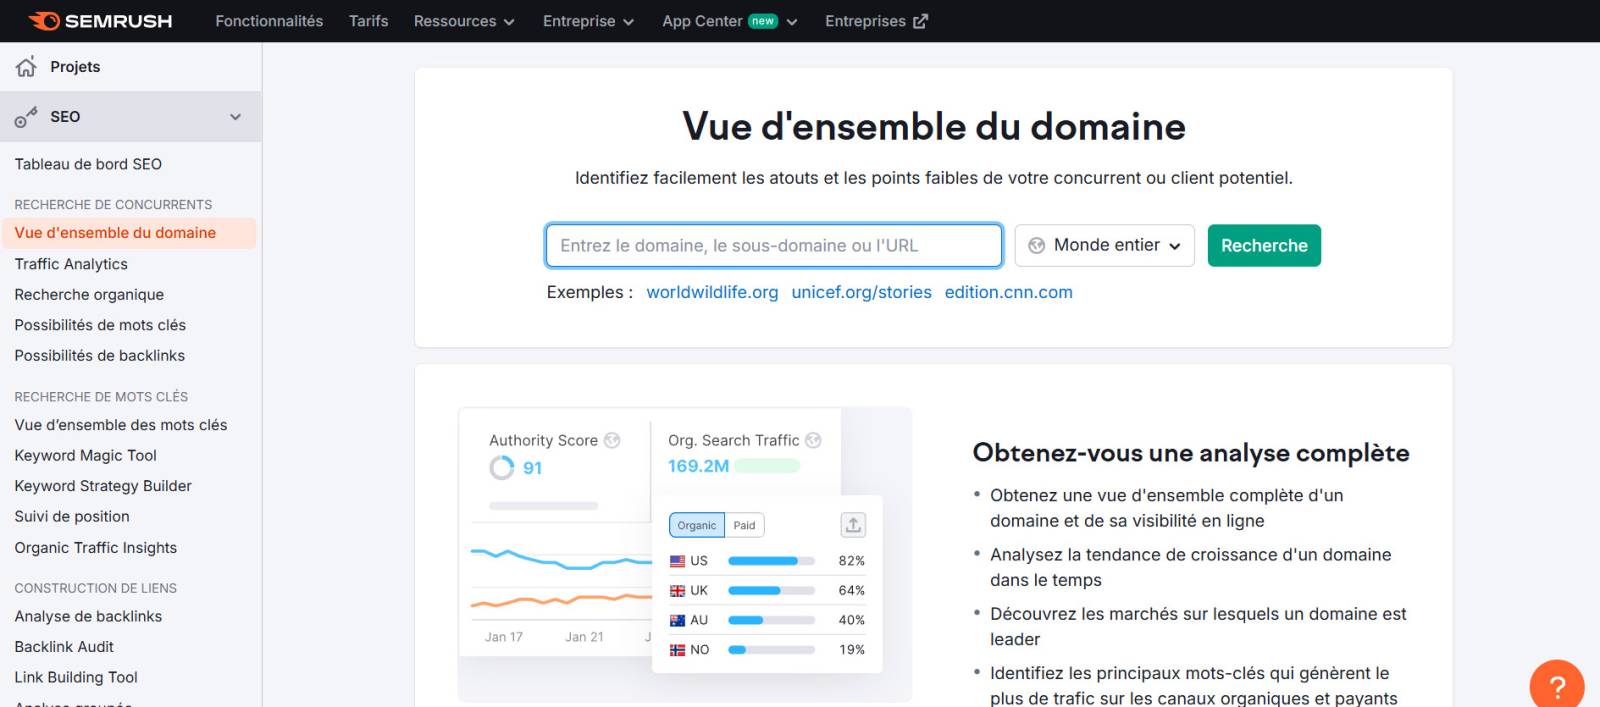Click the green bar beside 169.2M

tap(767, 466)
